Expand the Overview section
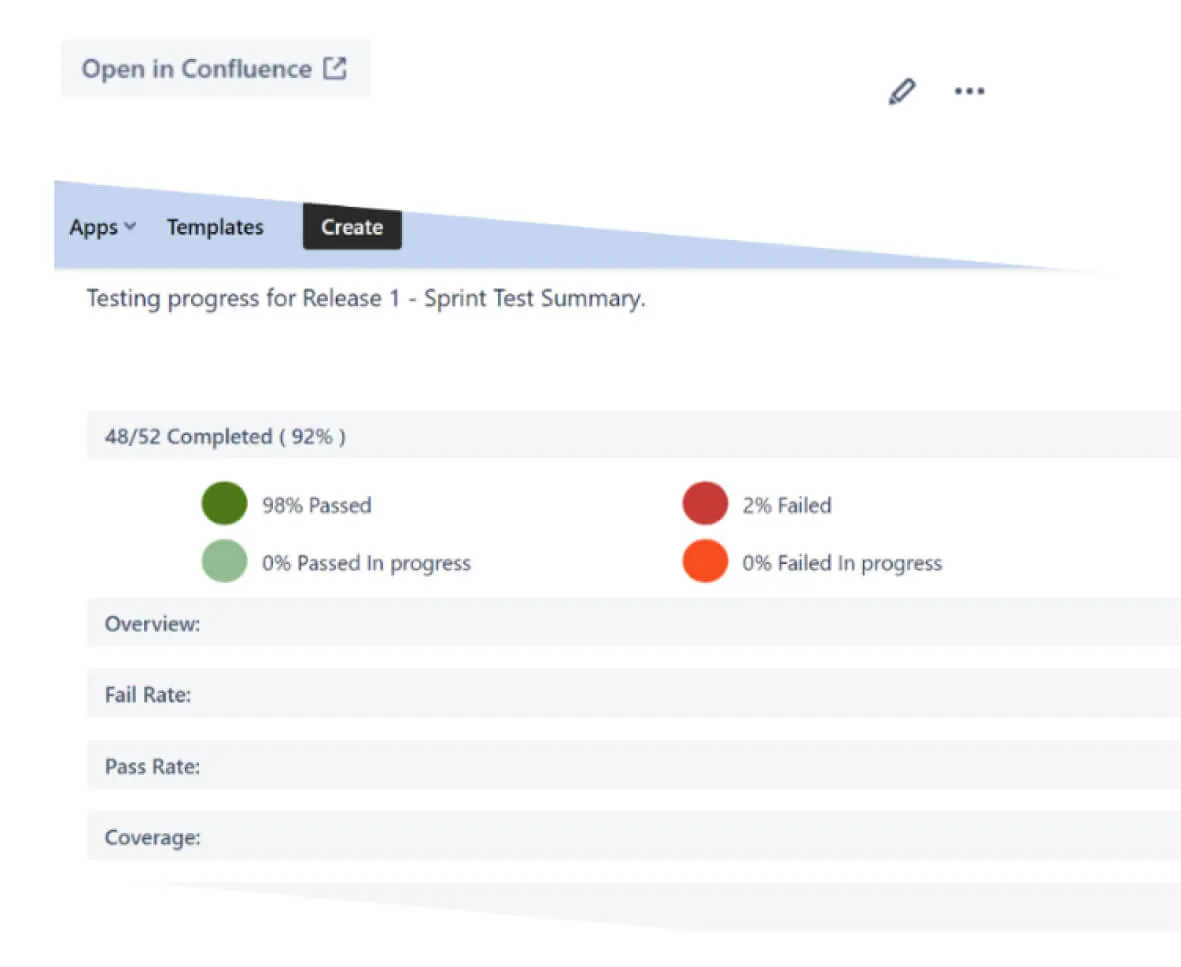Viewport: 1181px width, 967px height. point(152,623)
